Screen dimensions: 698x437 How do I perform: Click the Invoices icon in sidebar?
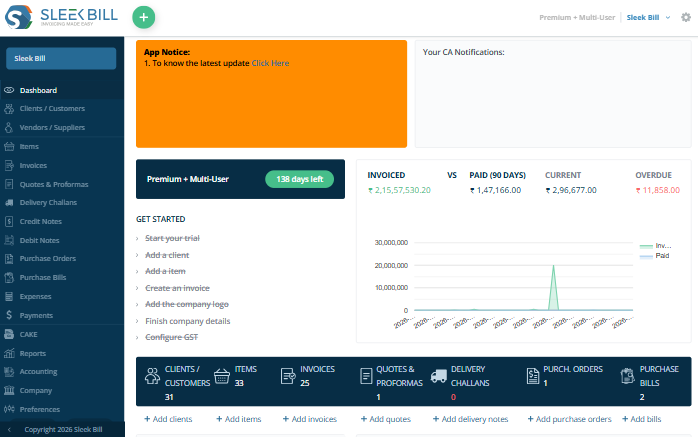click(x=9, y=166)
